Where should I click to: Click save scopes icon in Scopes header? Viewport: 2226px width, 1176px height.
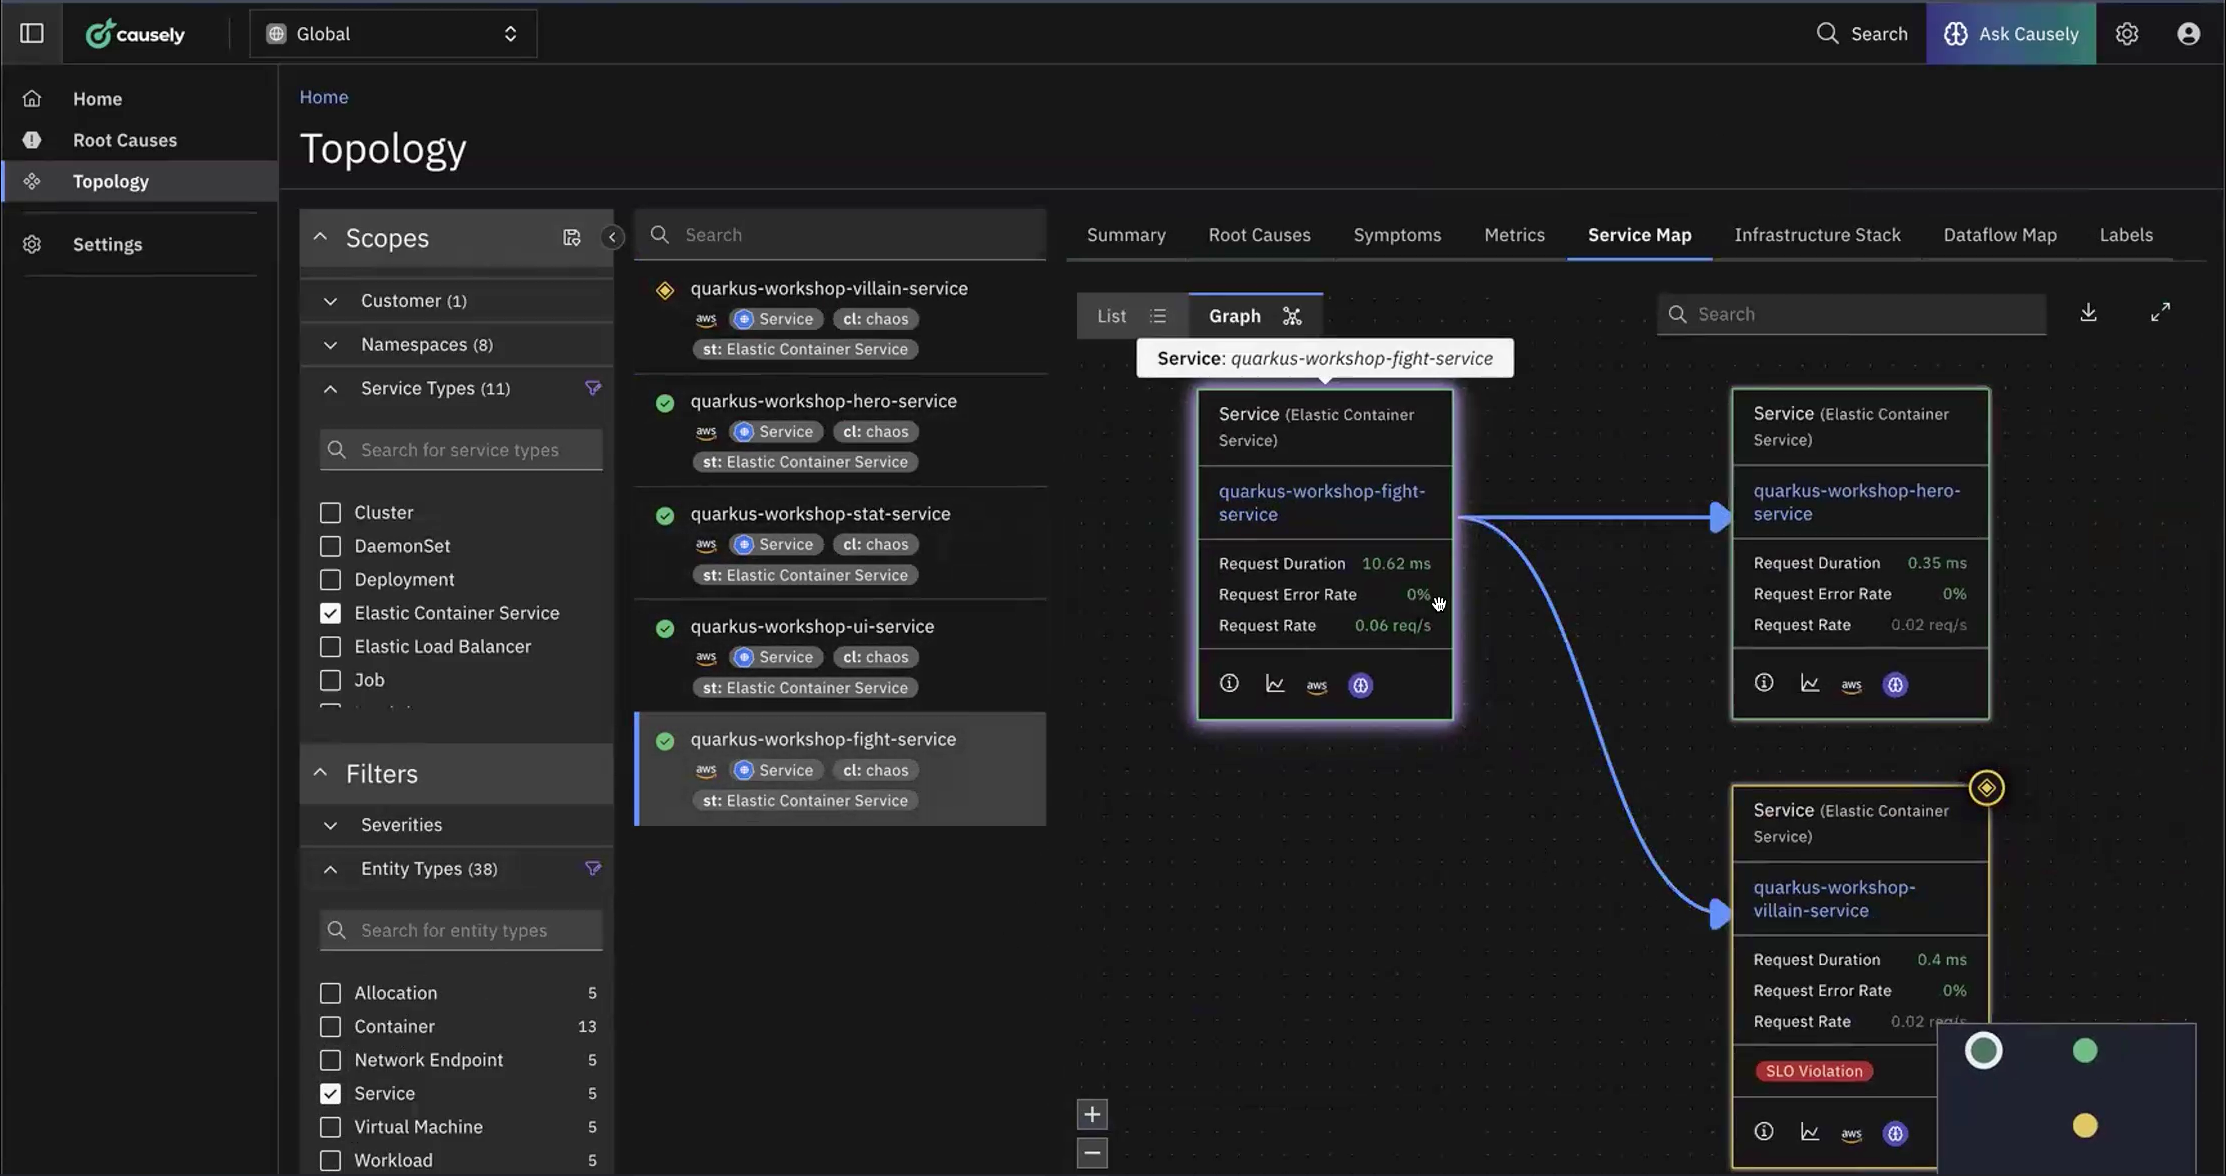tap(571, 238)
